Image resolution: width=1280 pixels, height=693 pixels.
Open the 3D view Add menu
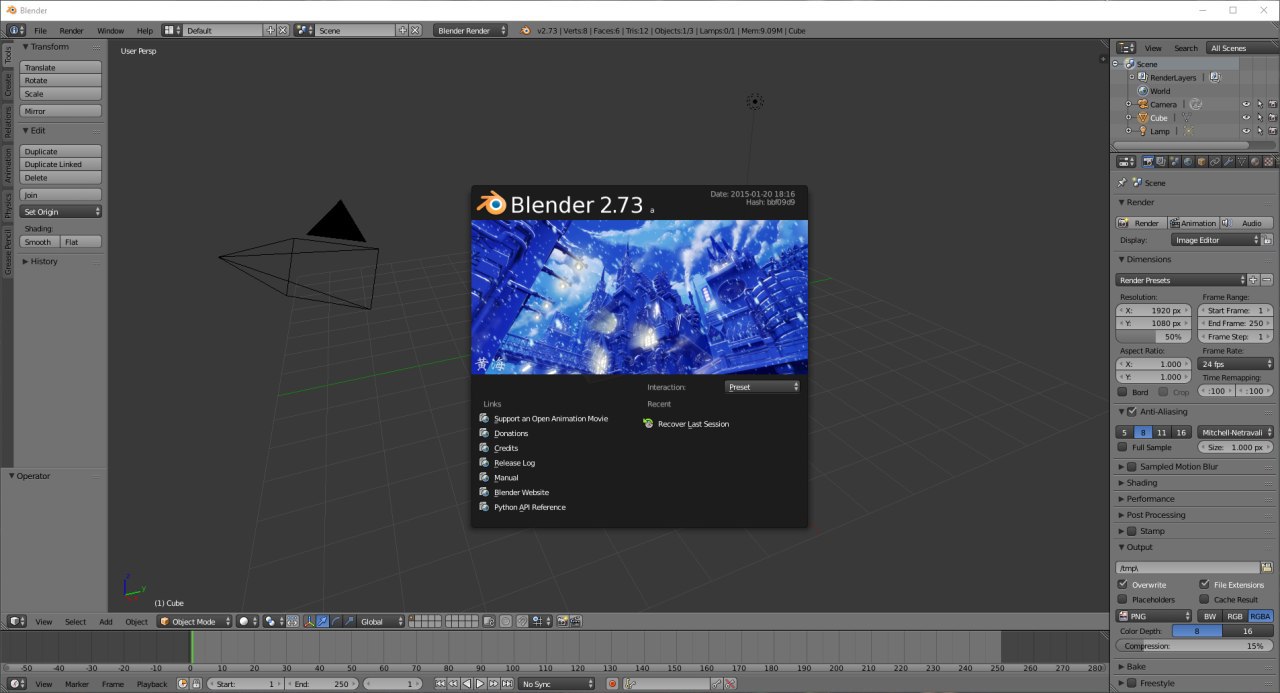[x=106, y=622]
